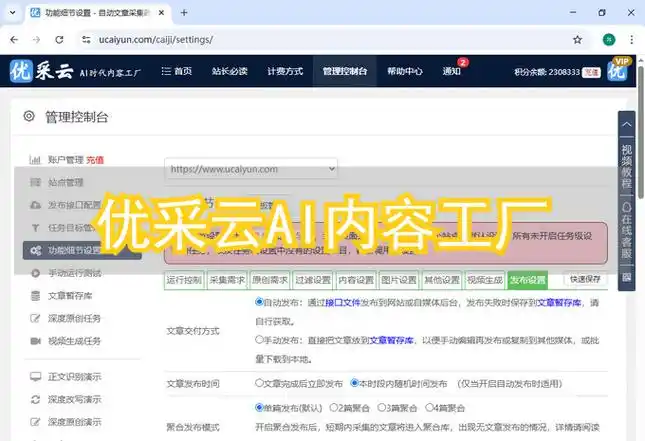
Task: Open 文章暂存库 link in 自动发布 description
Action: pyautogui.click(x=559, y=303)
